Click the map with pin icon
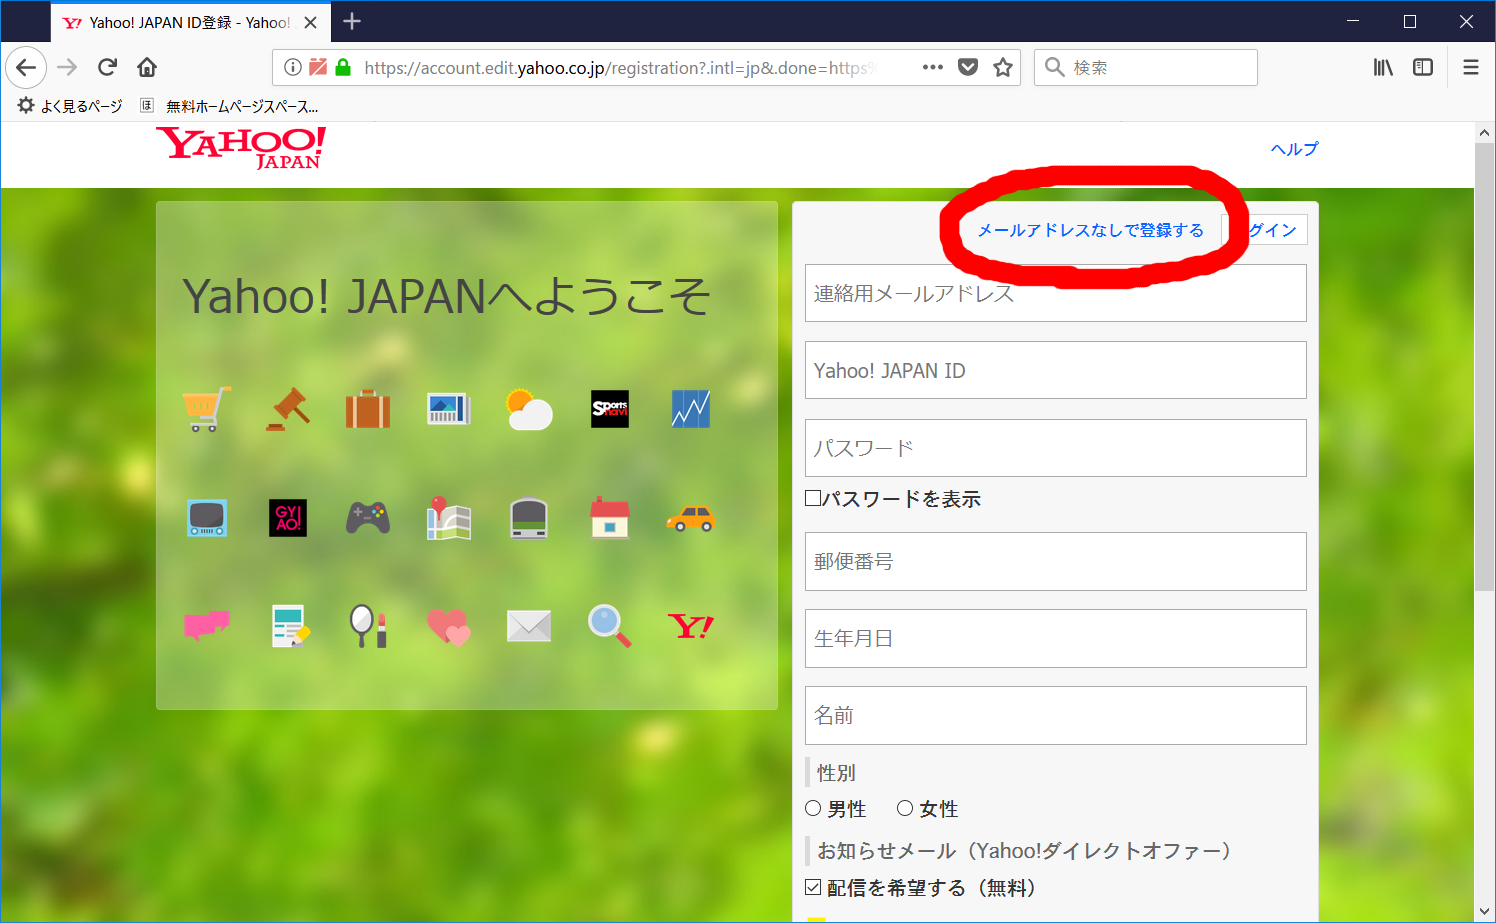Image resolution: width=1496 pixels, height=923 pixels. [449, 518]
